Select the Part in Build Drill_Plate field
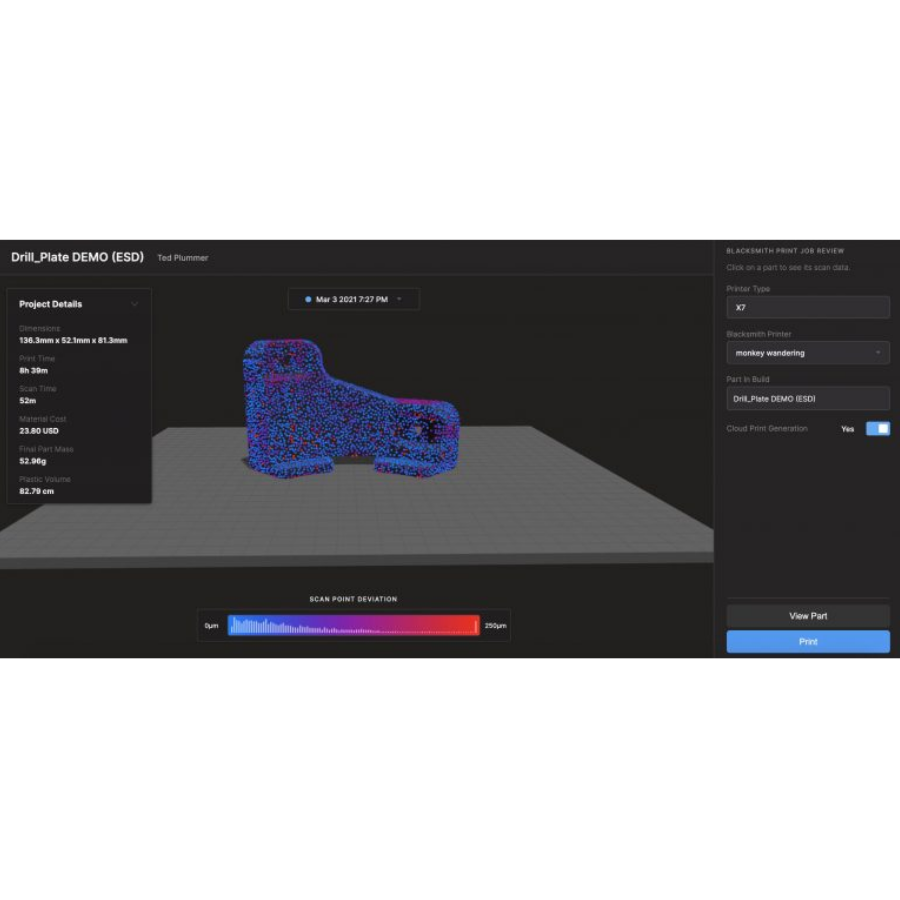 pyautogui.click(x=808, y=398)
